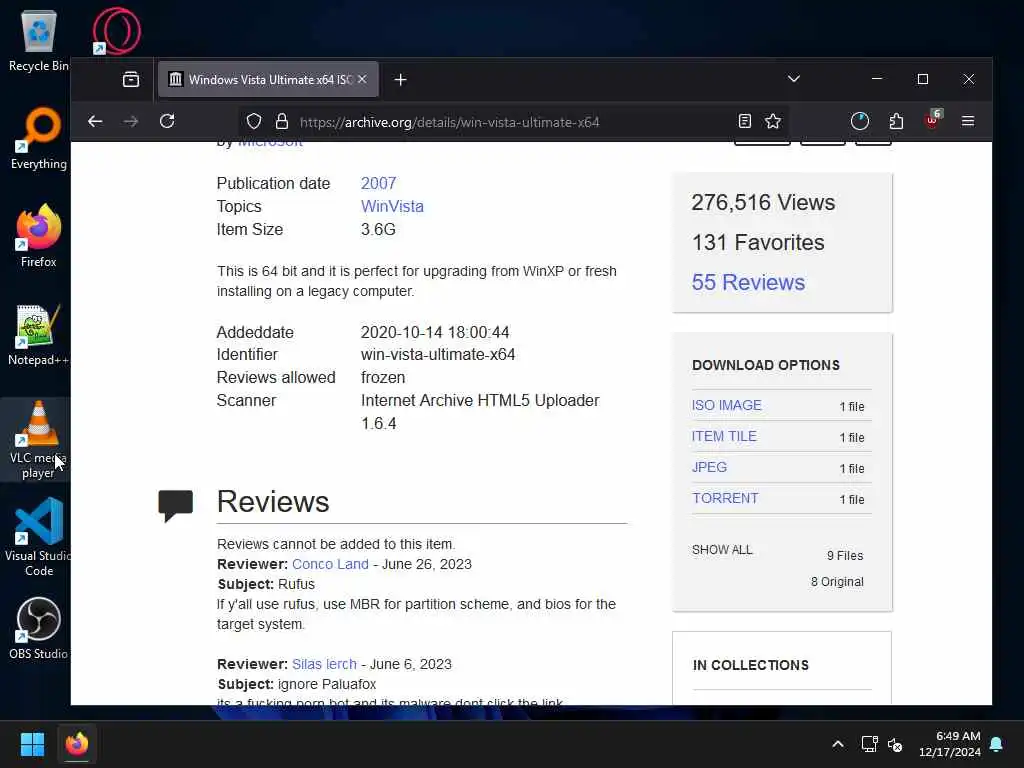The image size is (1024, 768).
Task: Open volume tray icon
Action: click(895, 744)
